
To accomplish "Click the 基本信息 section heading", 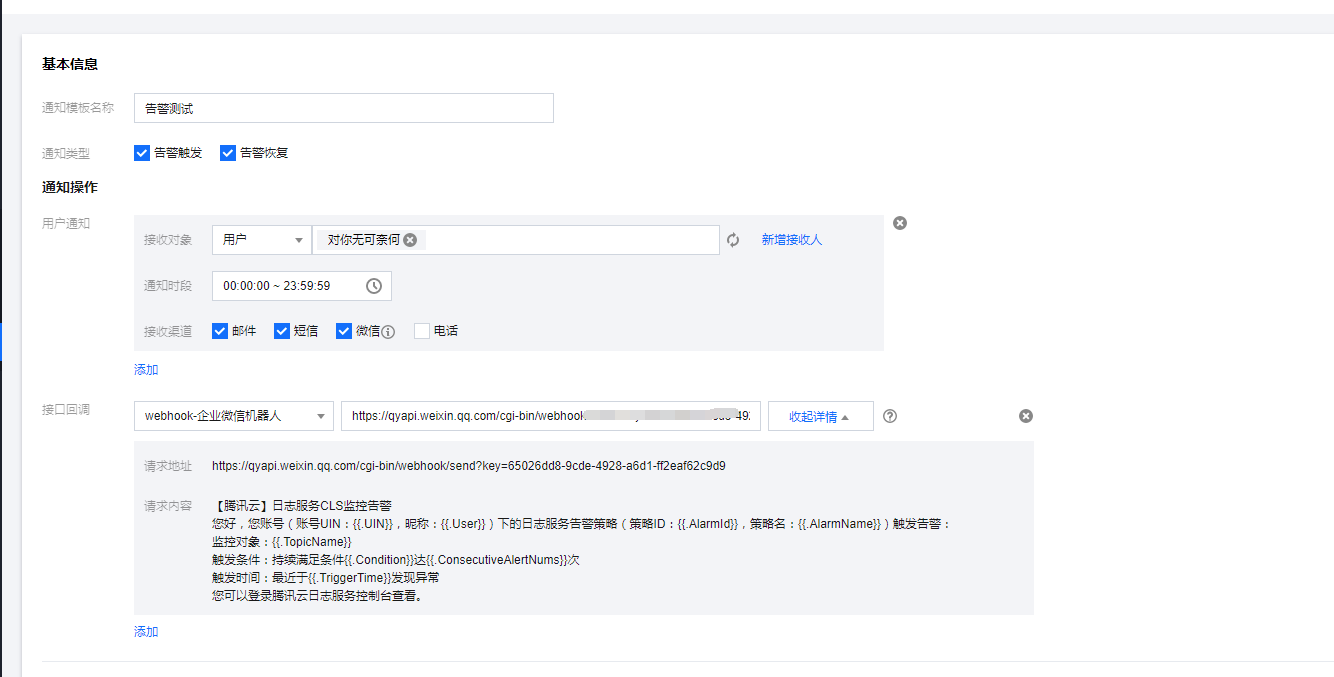I will click(x=70, y=64).
